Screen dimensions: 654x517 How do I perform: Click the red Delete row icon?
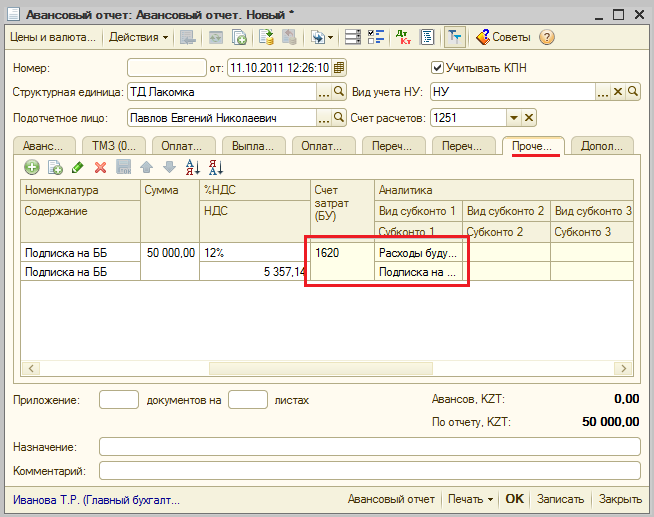[100, 168]
